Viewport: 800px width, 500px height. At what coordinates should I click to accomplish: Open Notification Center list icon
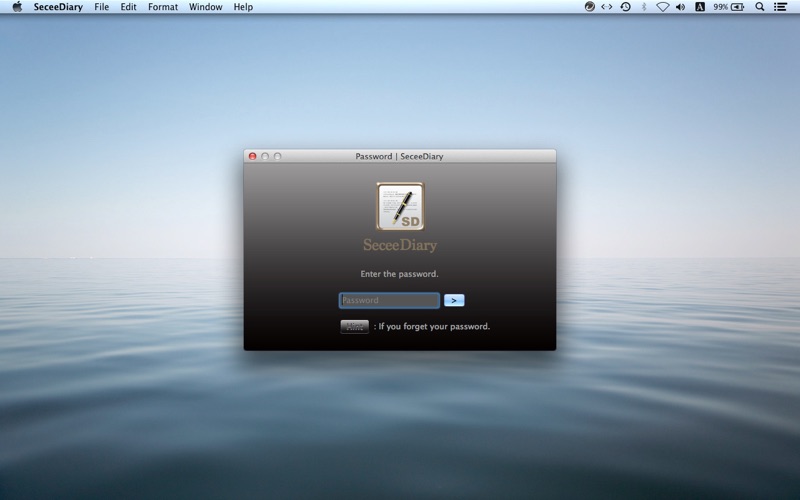[x=780, y=7]
